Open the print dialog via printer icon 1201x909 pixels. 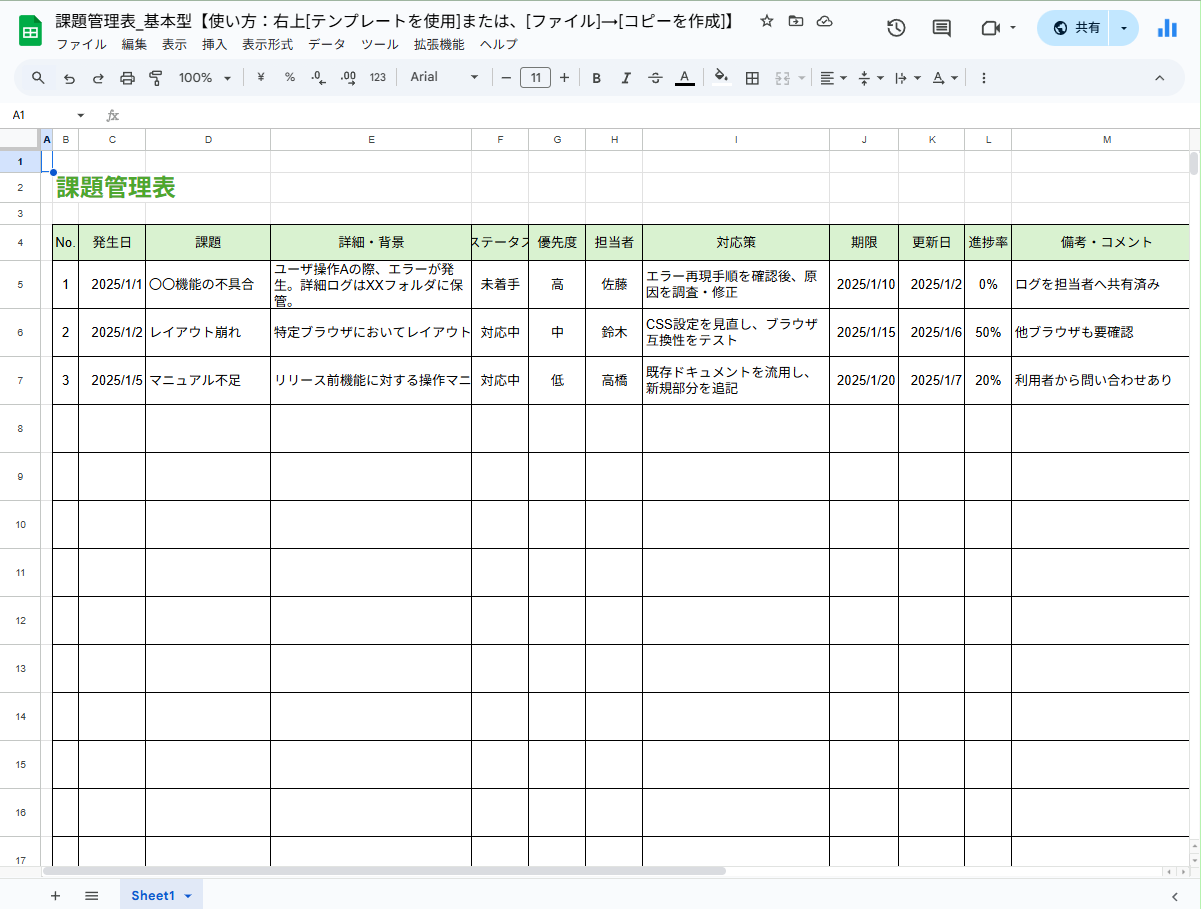[x=128, y=77]
